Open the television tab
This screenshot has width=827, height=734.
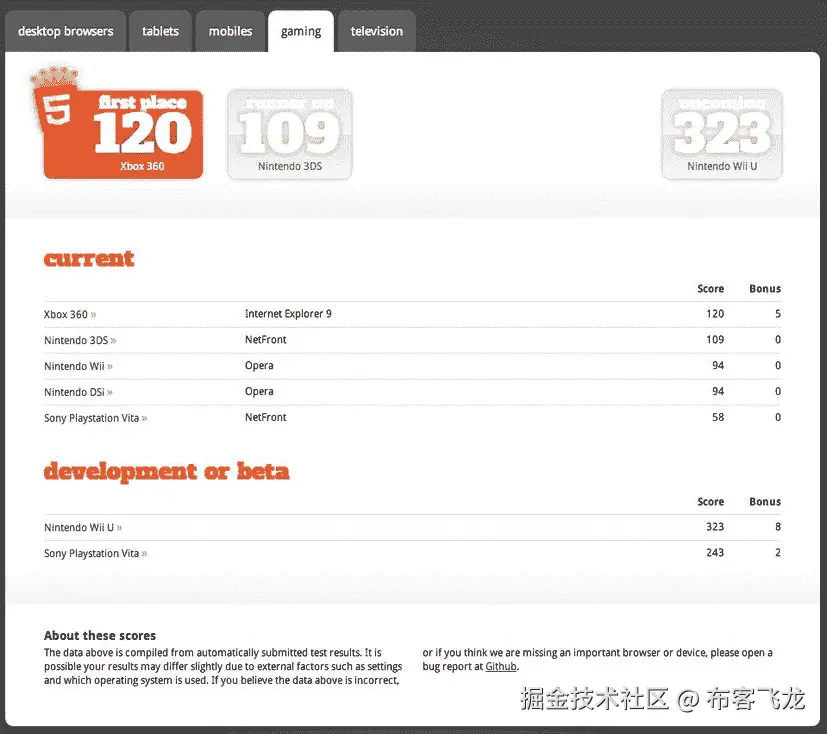point(377,31)
